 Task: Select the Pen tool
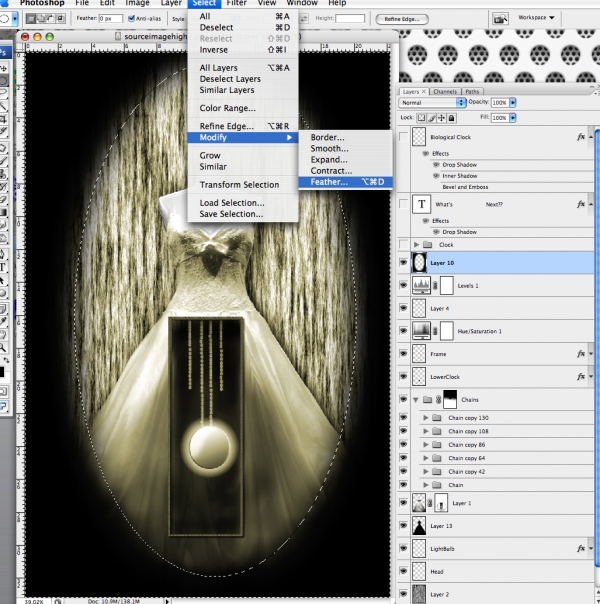coord(3,255)
